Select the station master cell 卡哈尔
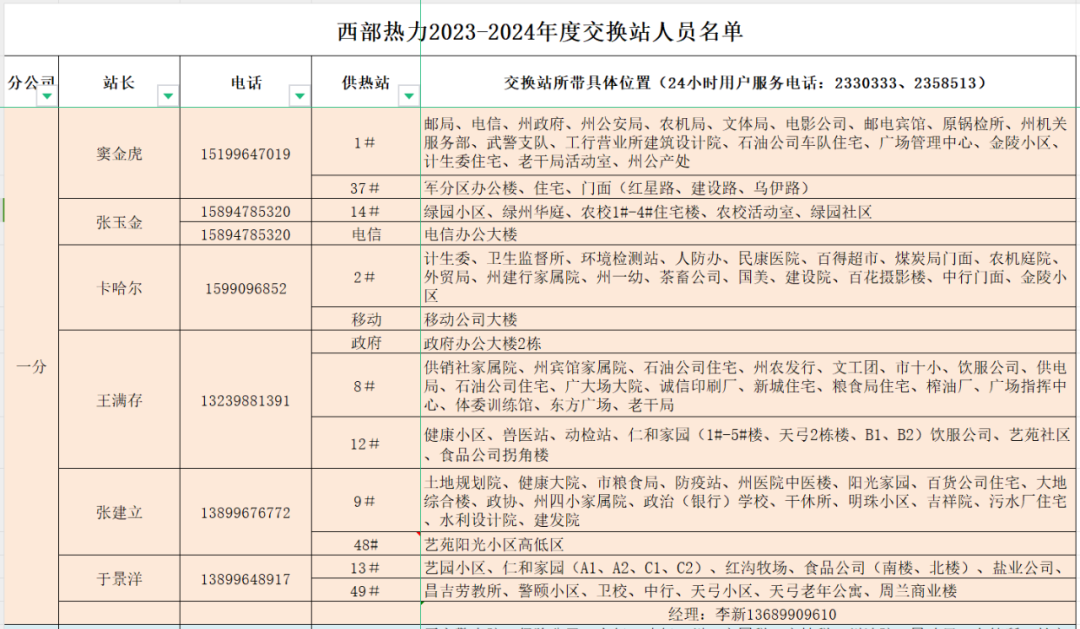The height and width of the screenshot is (629, 1080). [x=119, y=288]
